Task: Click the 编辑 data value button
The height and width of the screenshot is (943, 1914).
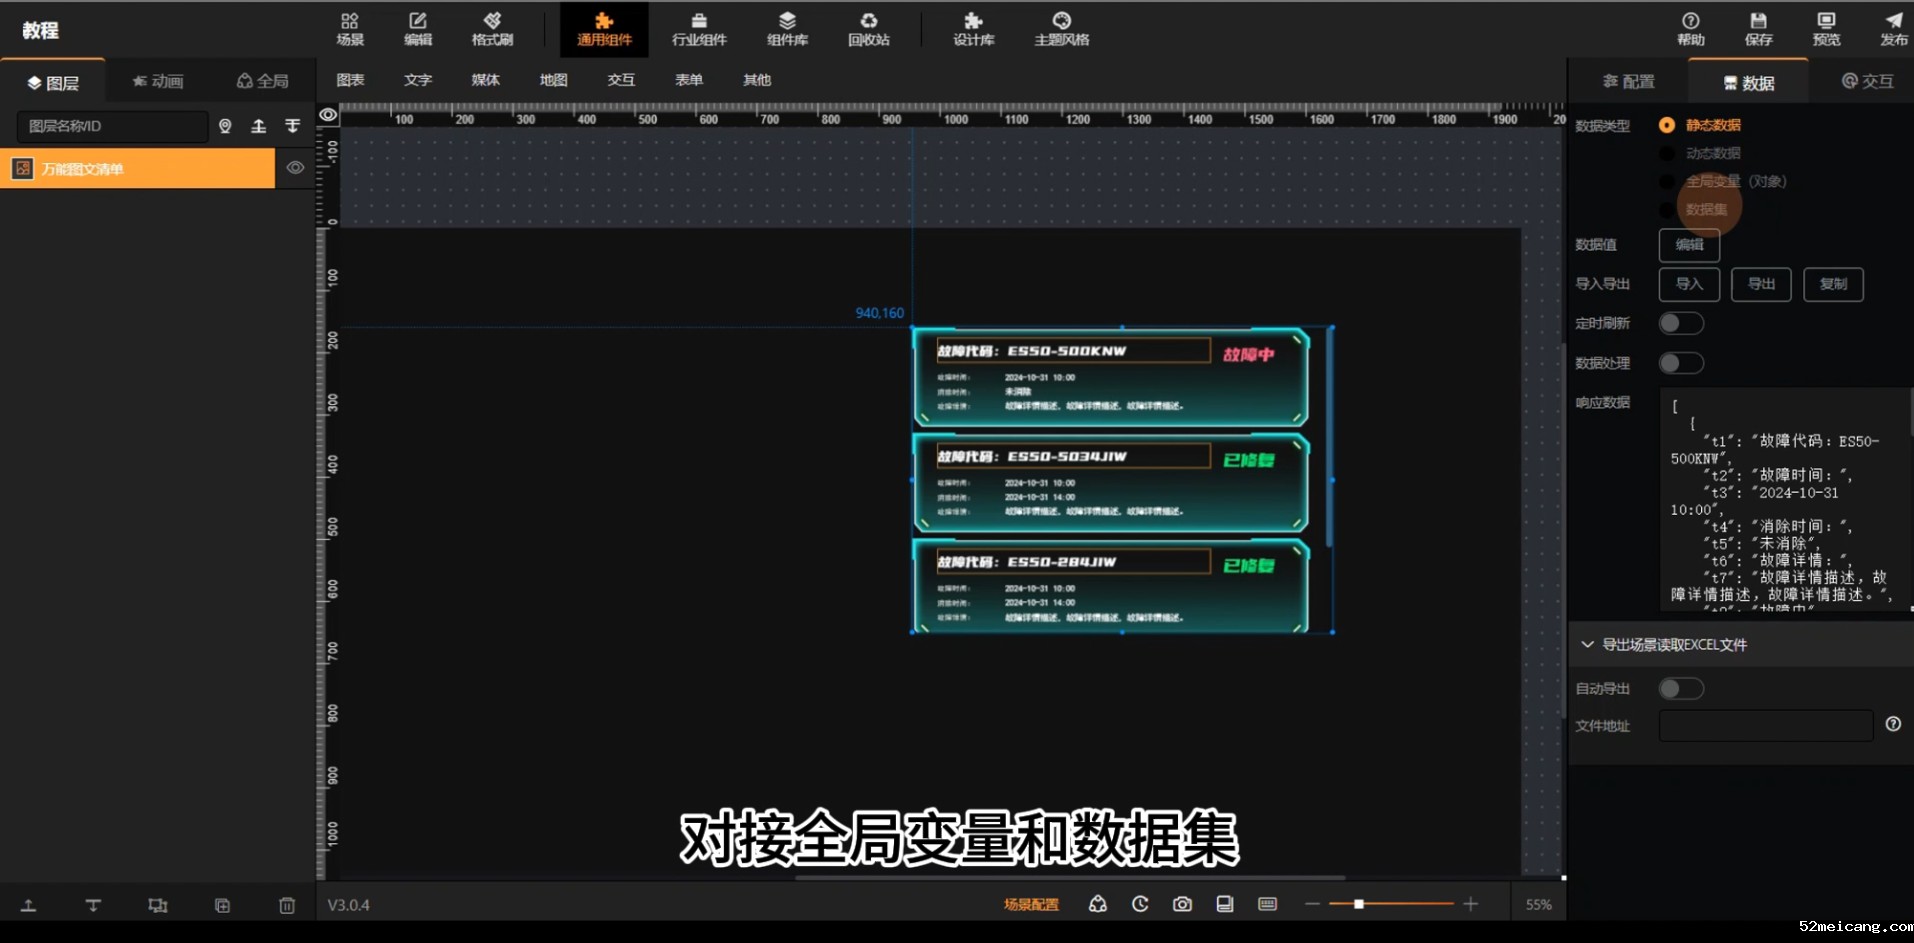Action: coord(1689,245)
